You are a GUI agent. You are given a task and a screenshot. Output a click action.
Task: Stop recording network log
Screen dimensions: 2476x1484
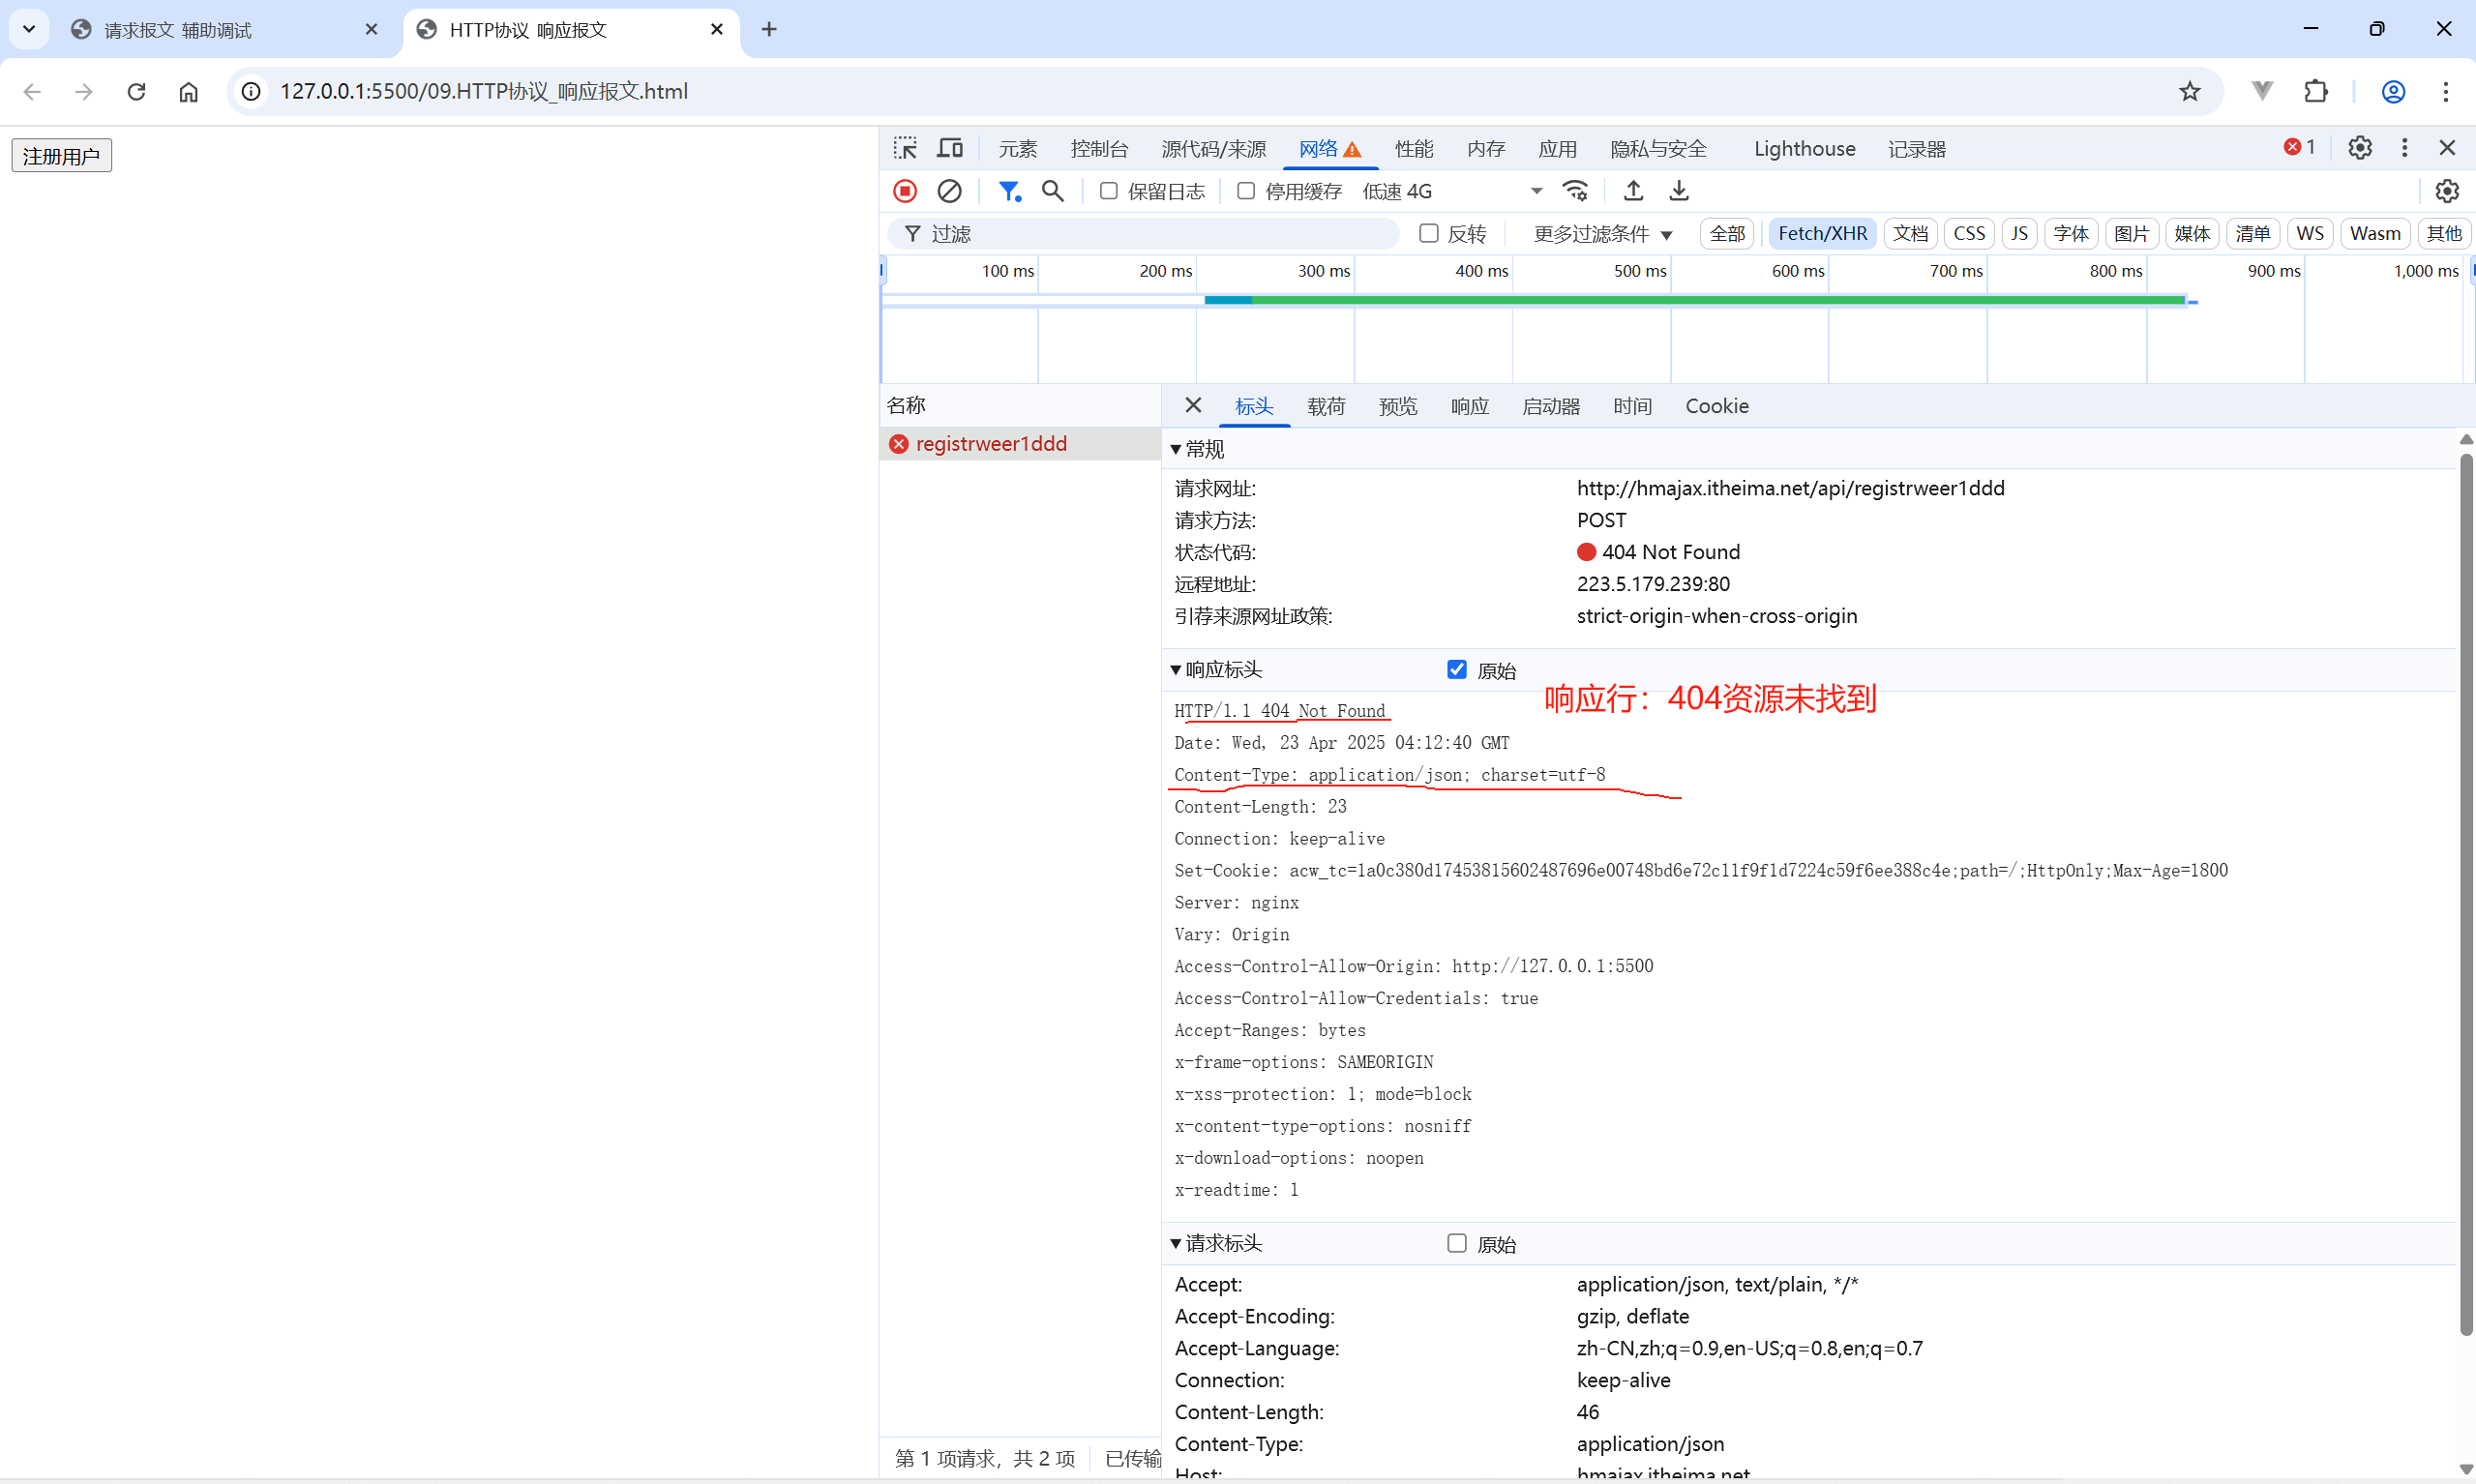905,191
